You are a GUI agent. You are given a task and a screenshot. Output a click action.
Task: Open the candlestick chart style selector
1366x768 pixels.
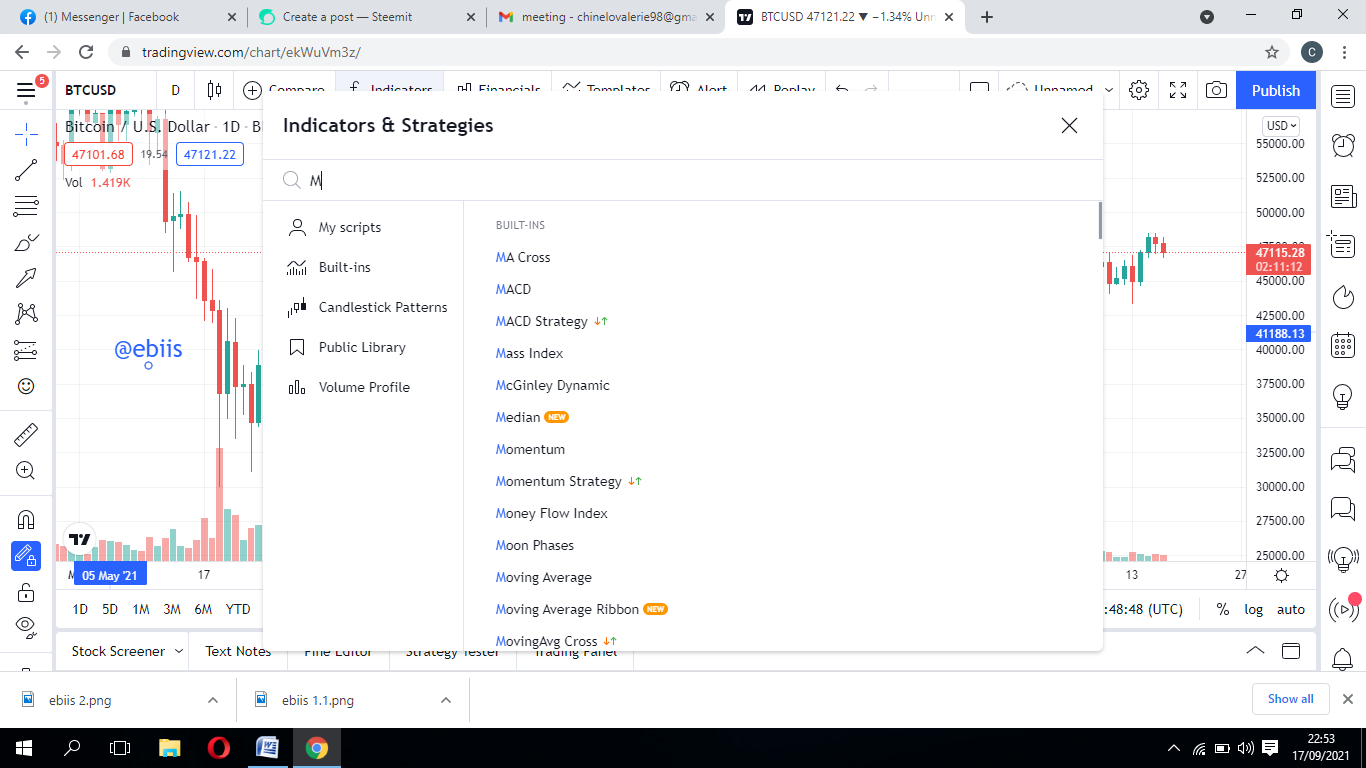[x=214, y=90]
